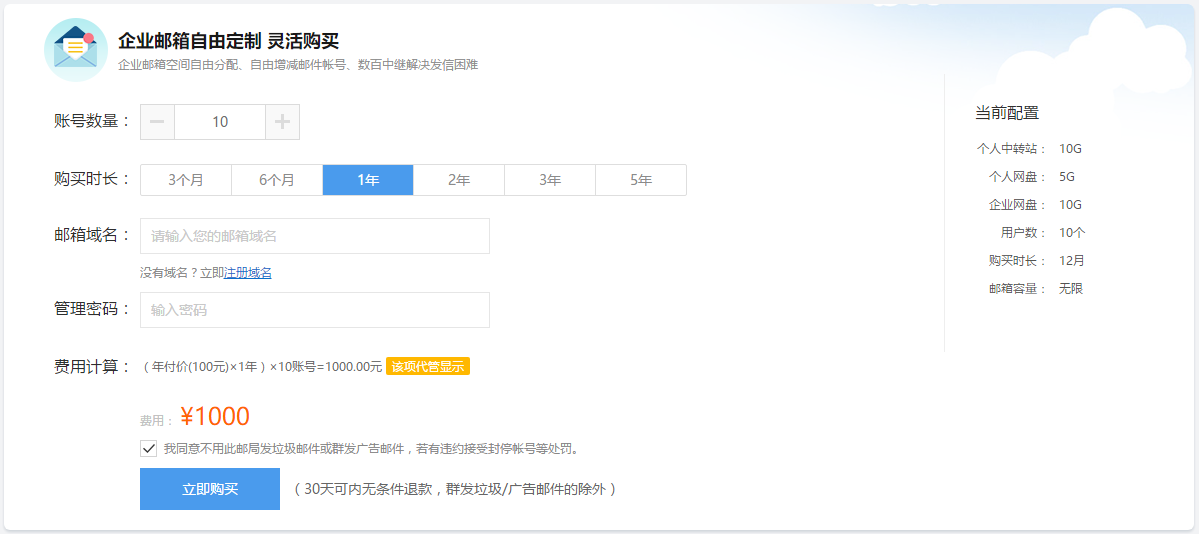The width and height of the screenshot is (1199, 534).
Task: Click the enterprise mailbox envelope icon
Action: [76, 49]
